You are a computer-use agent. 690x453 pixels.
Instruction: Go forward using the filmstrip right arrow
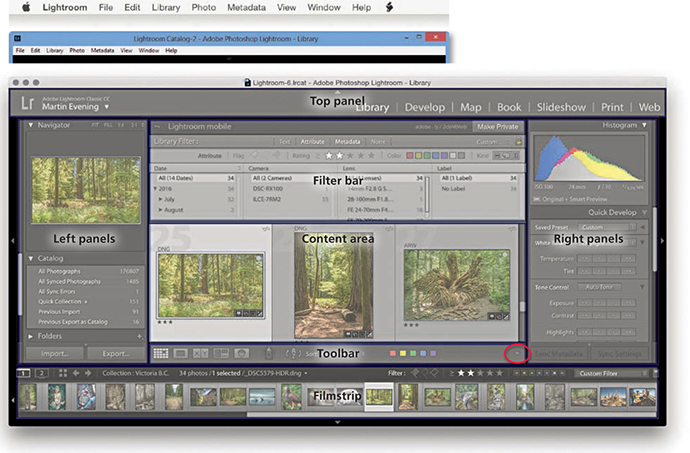pyautogui.click(x=88, y=373)
